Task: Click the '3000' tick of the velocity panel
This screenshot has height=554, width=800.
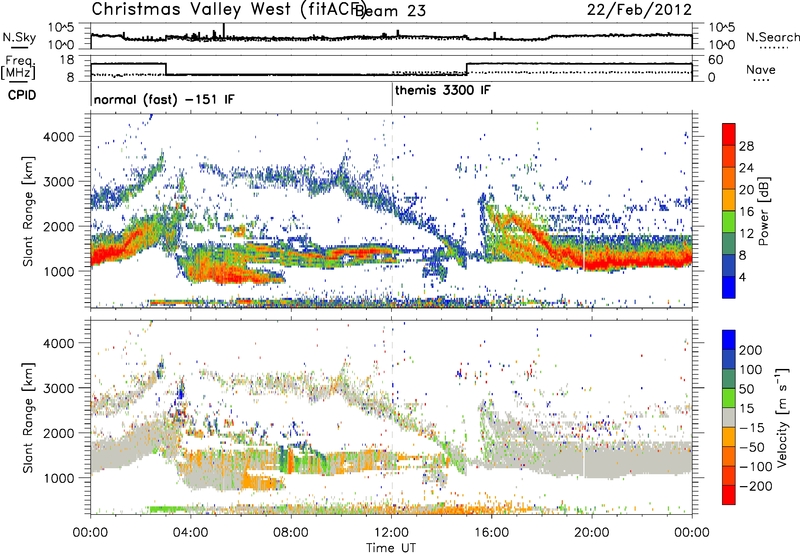Action: point(59,388)
